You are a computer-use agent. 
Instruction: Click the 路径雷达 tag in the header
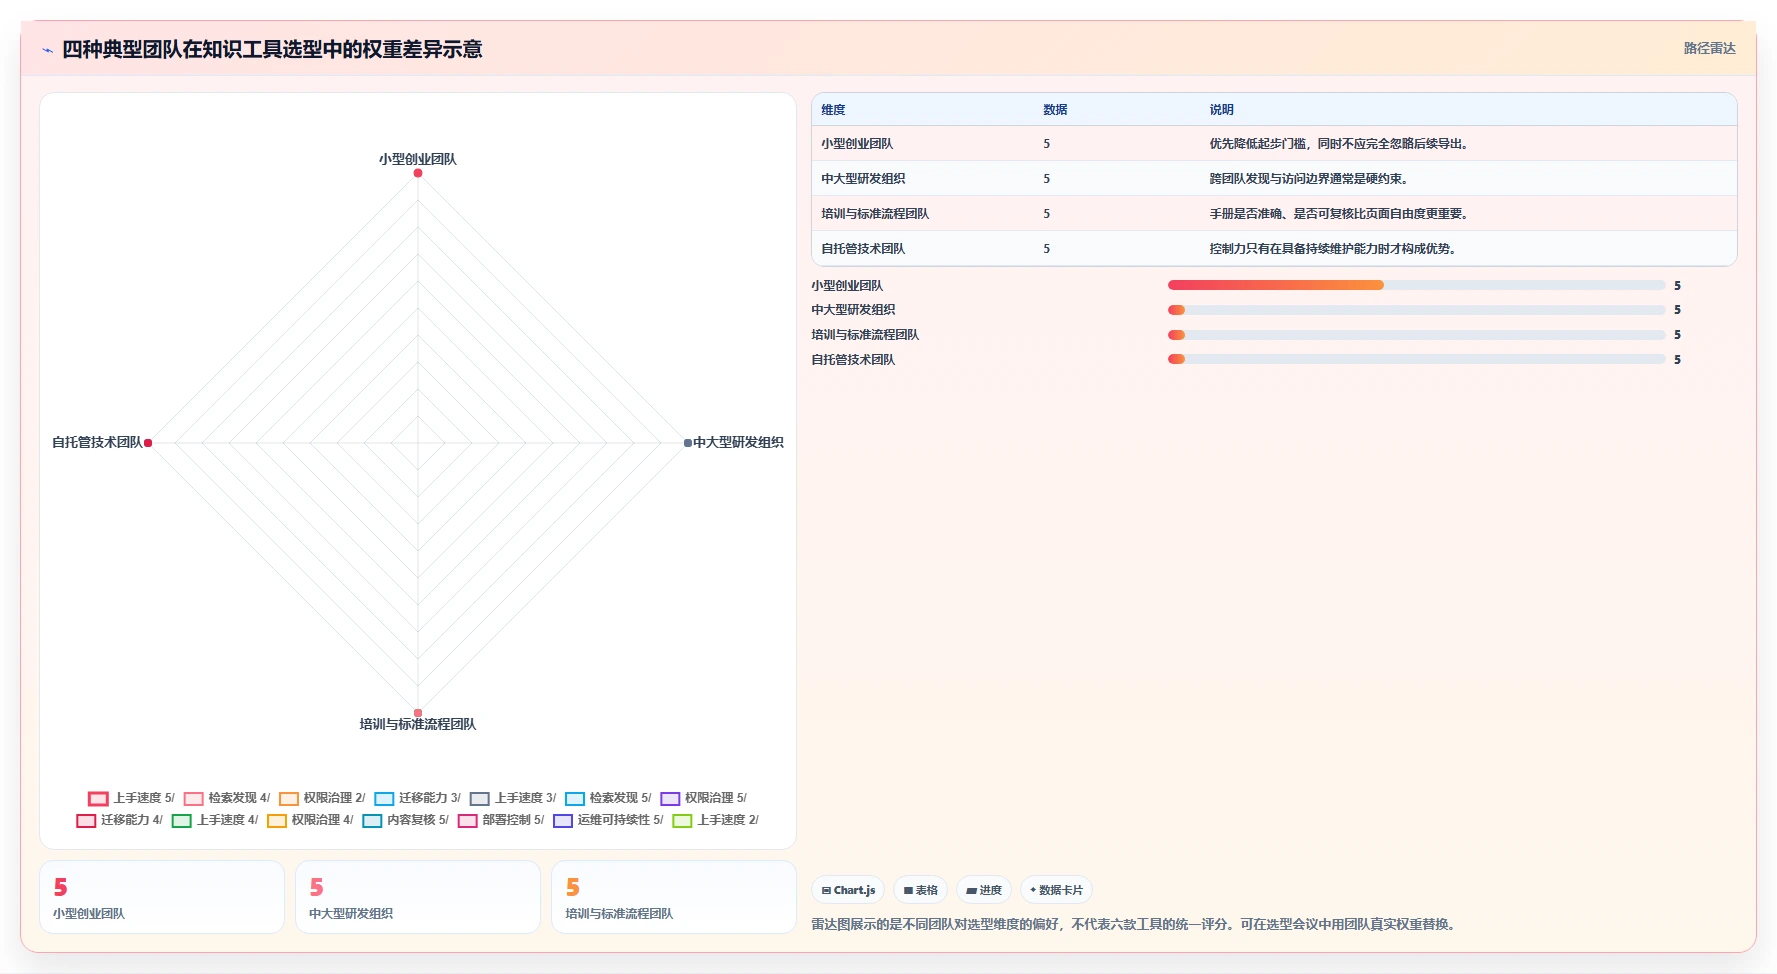[1709, 48]
